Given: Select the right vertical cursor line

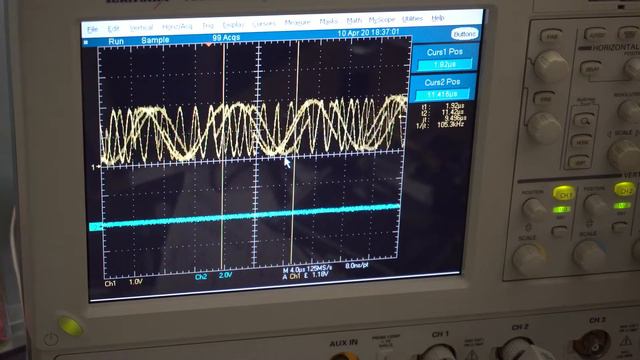Looking at the screenshot, I should click(x=295, y=152).
